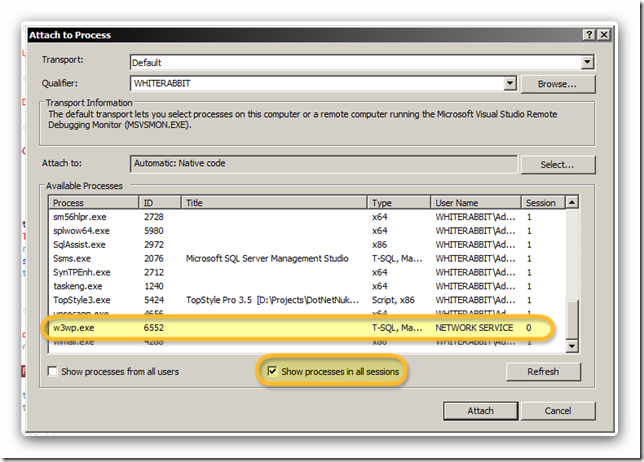This screenshot has height=462, width=644.
Task: Select the w3wp.exe process row
Action: coord(75,328)
